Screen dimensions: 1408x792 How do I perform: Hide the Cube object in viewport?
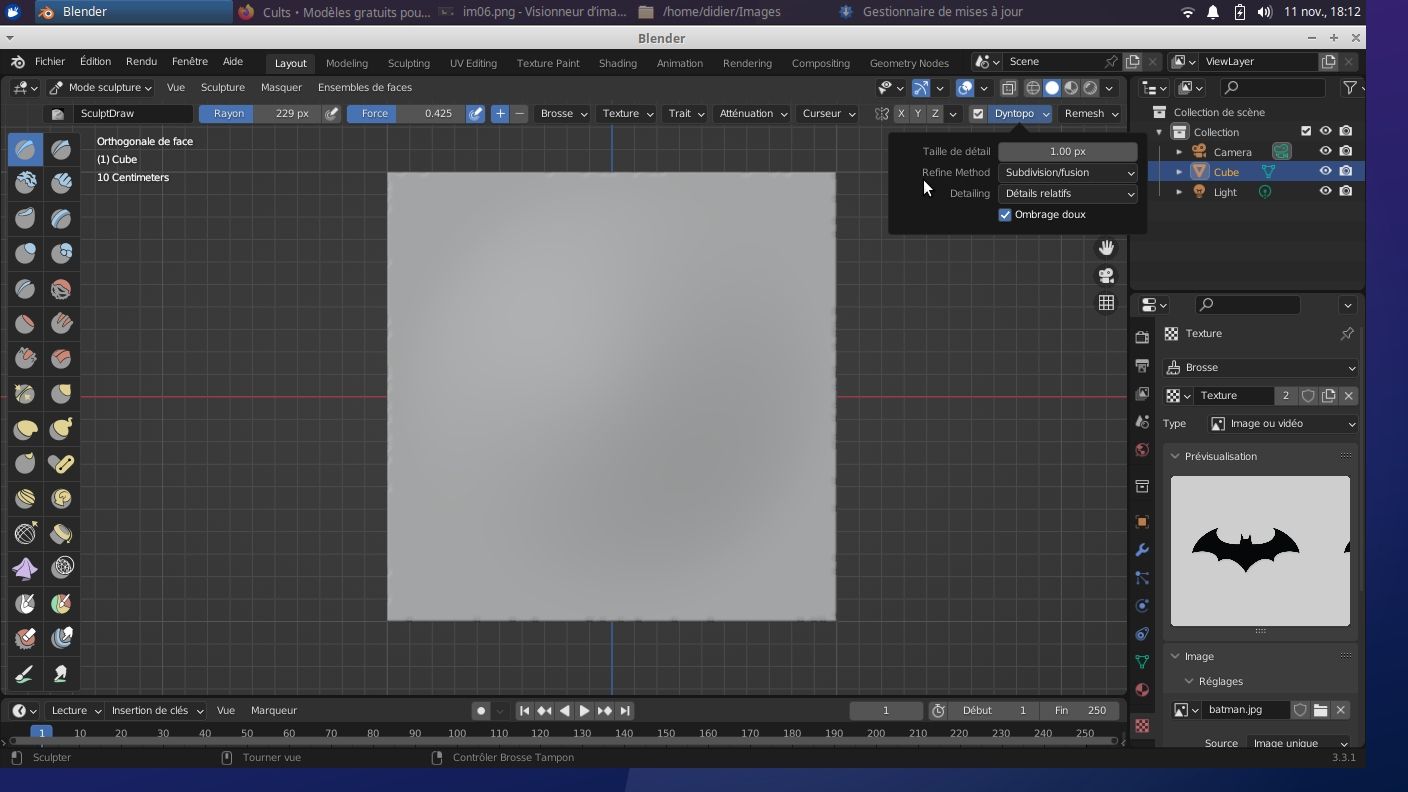1325,172
